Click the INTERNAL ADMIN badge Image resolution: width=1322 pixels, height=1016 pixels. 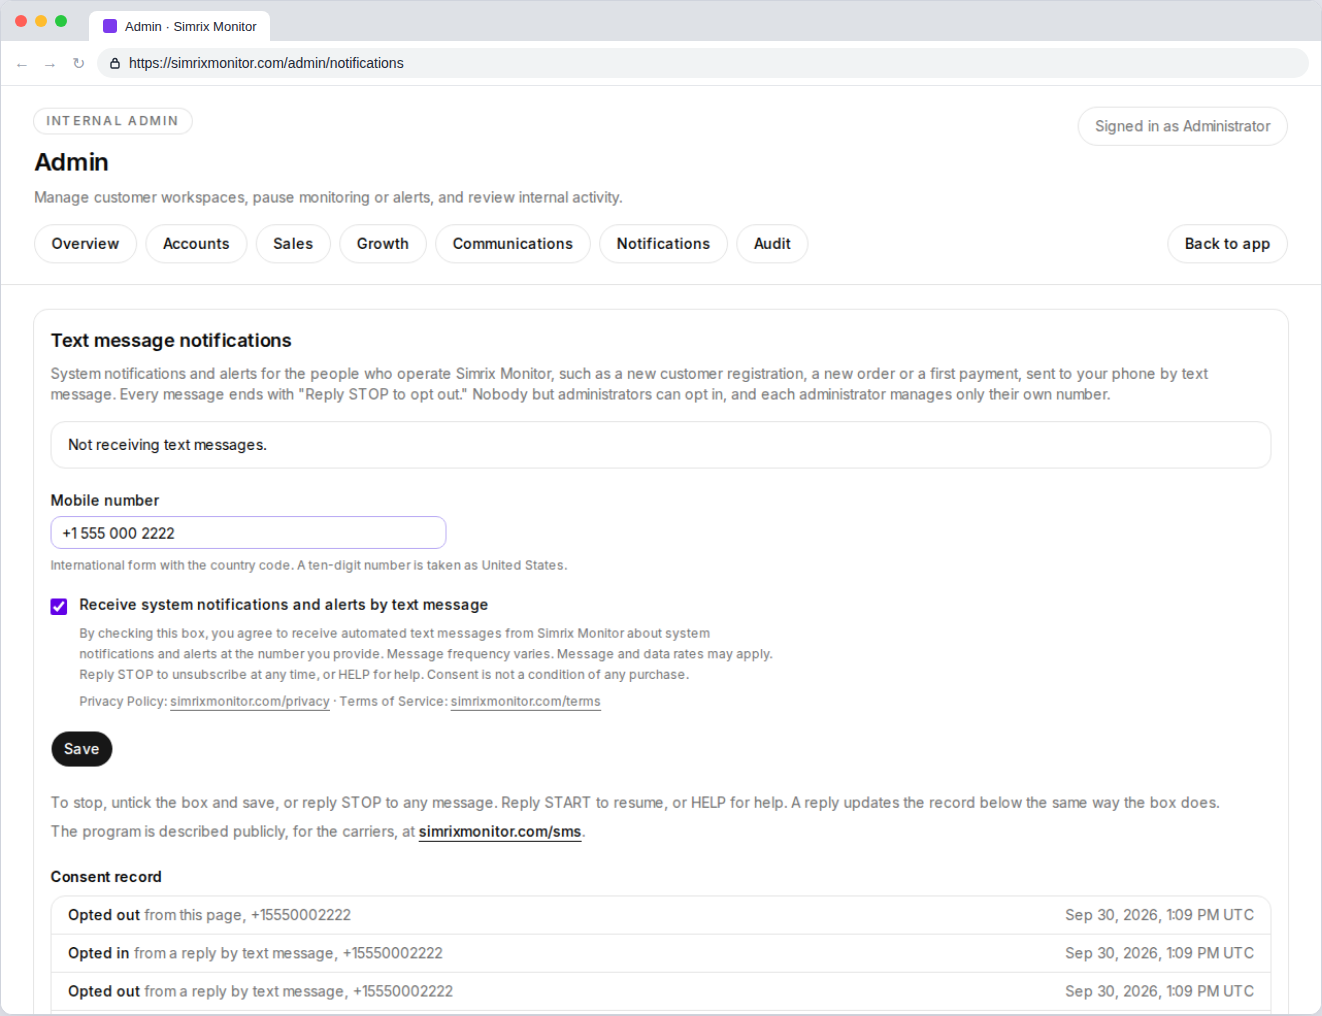click(x=113, y=121)
